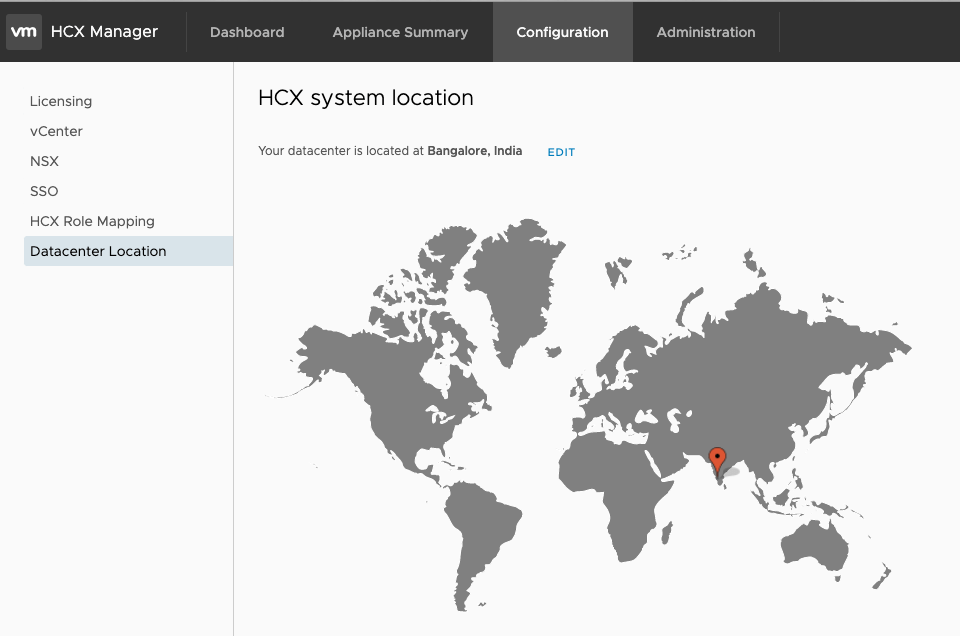960x636 pixels.
Task: Switch to the Appliance Summary tab
Action: 400,32
